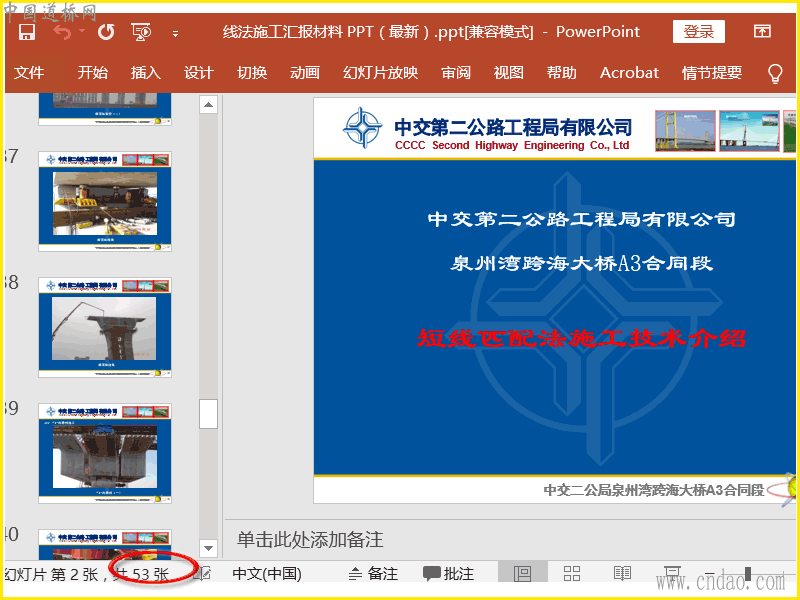Open the Undo history dropdown arrow

click(82, 32)
